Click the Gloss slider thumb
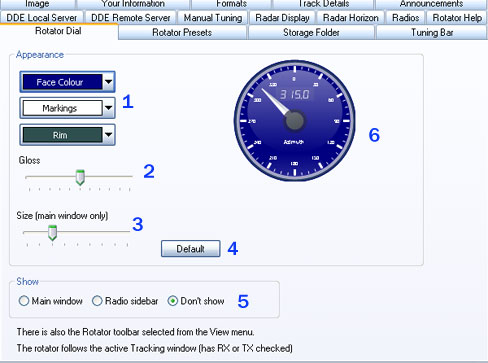This screenshot has width=488, height=363. tap(80, 177)
